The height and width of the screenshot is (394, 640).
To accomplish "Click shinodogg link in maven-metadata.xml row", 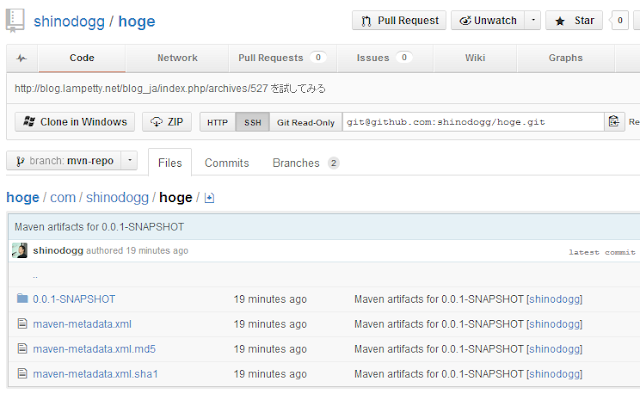I will click(x=554, y=324).
